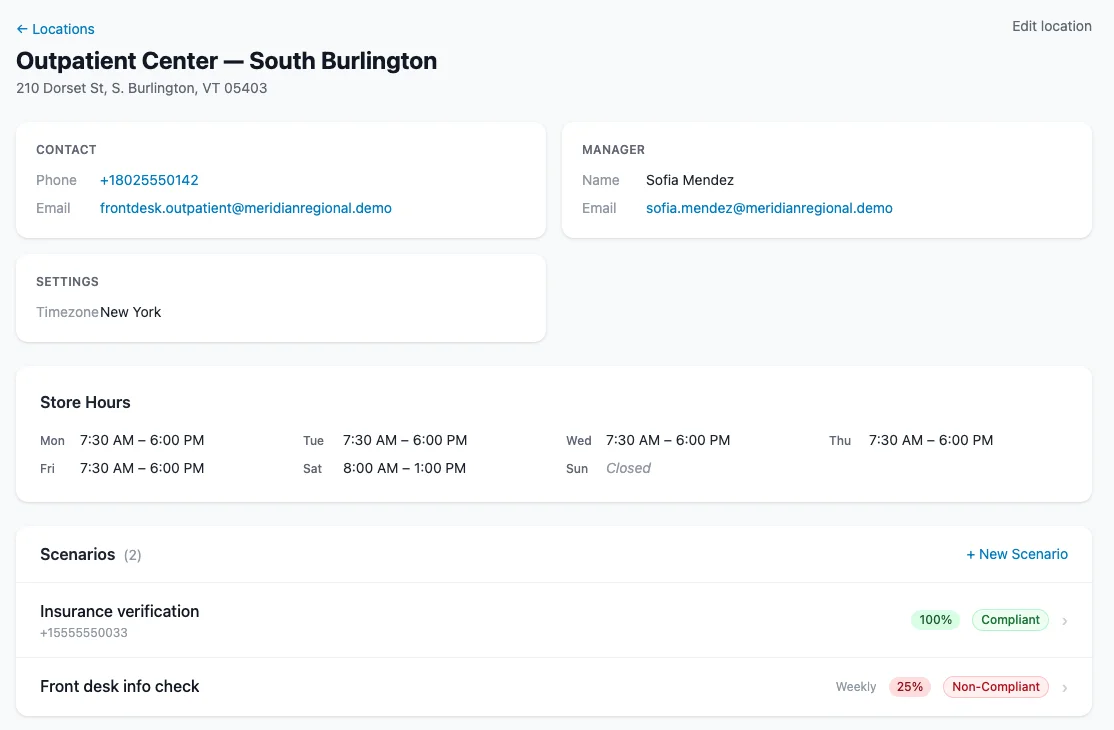Open Insurance verification scenario
The width and height of the screenshot is (1114, 730).
point(553,620)
